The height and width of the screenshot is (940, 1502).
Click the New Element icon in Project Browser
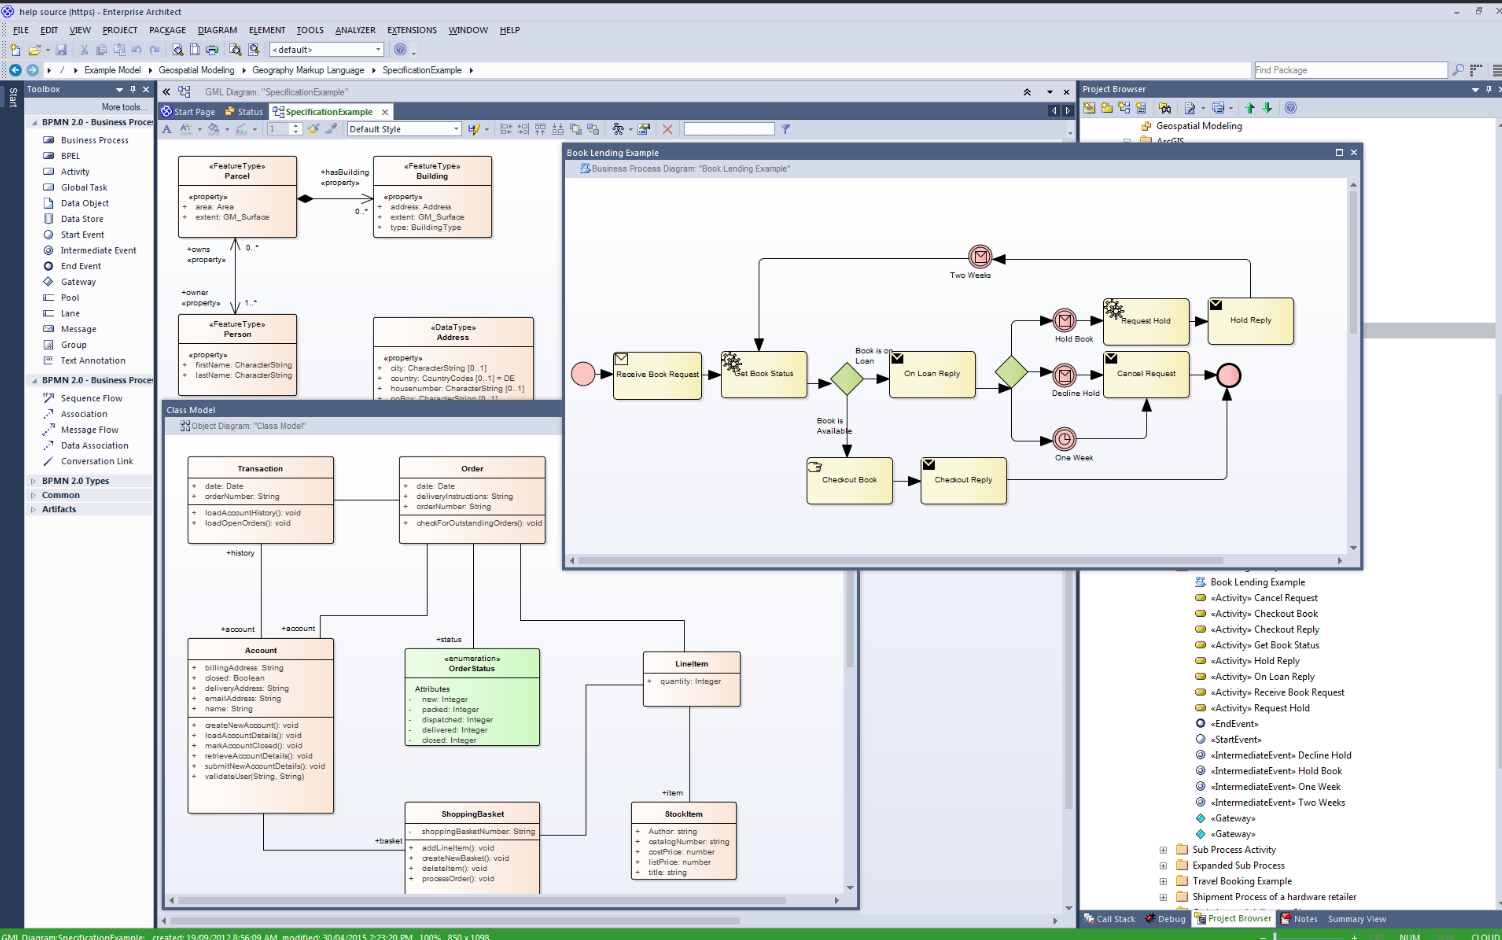[x=1141, y=108]
